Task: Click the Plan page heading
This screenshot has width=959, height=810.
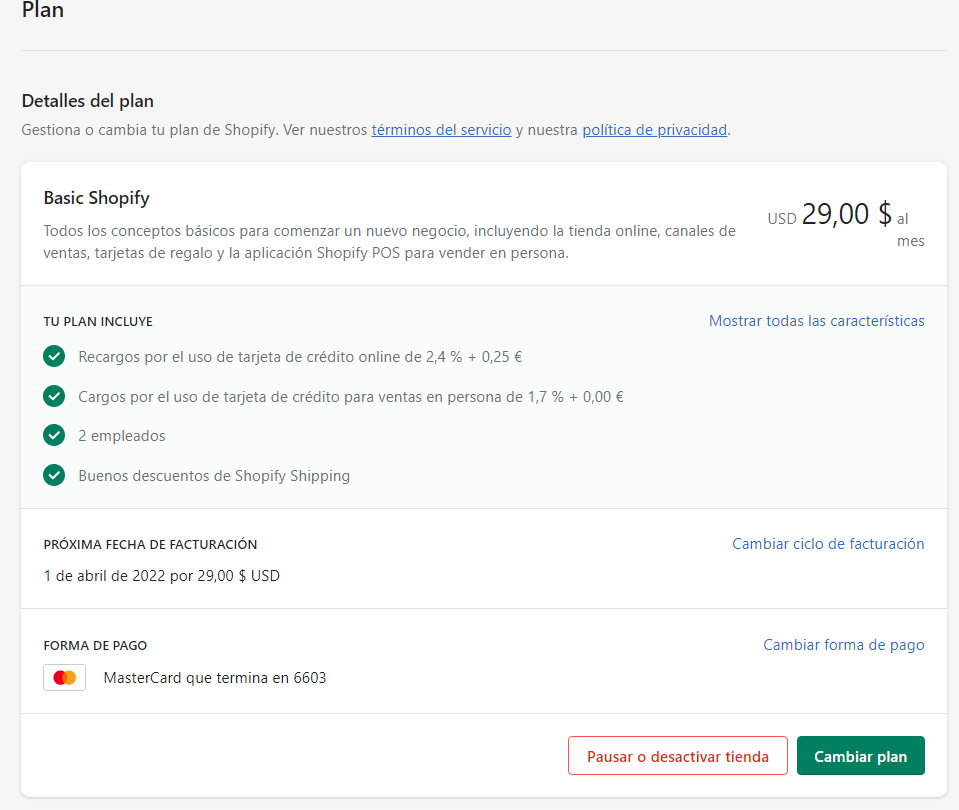Action: tap(43, 11)
